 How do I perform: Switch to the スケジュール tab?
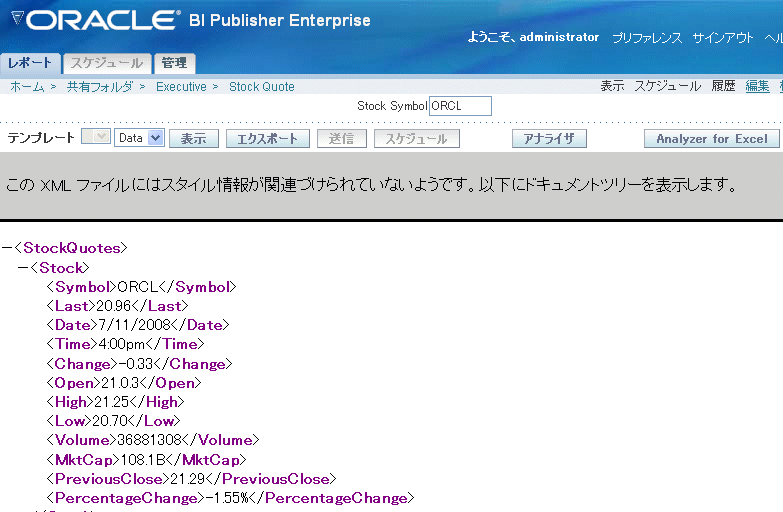(x=107, y=63)
